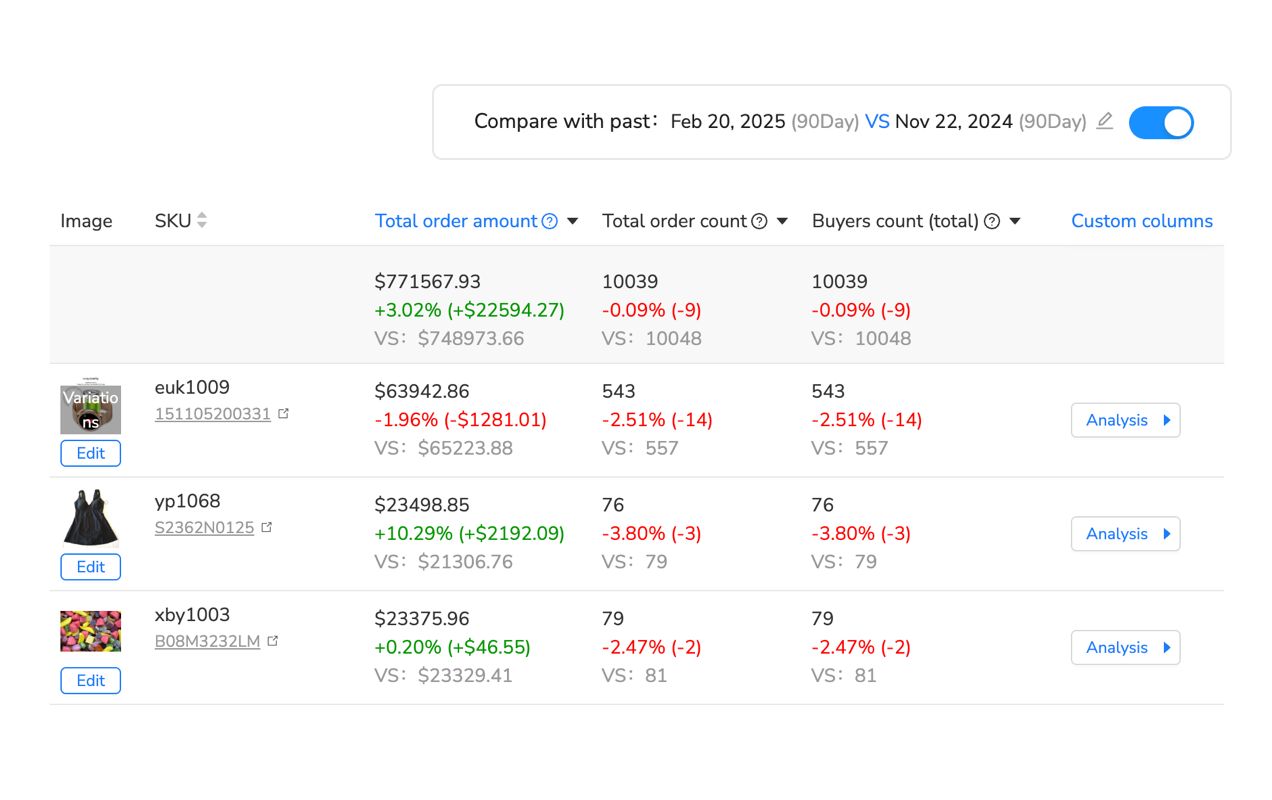Disable the Compare with past toggle

pyautogui.click(x=1161, y=122)
